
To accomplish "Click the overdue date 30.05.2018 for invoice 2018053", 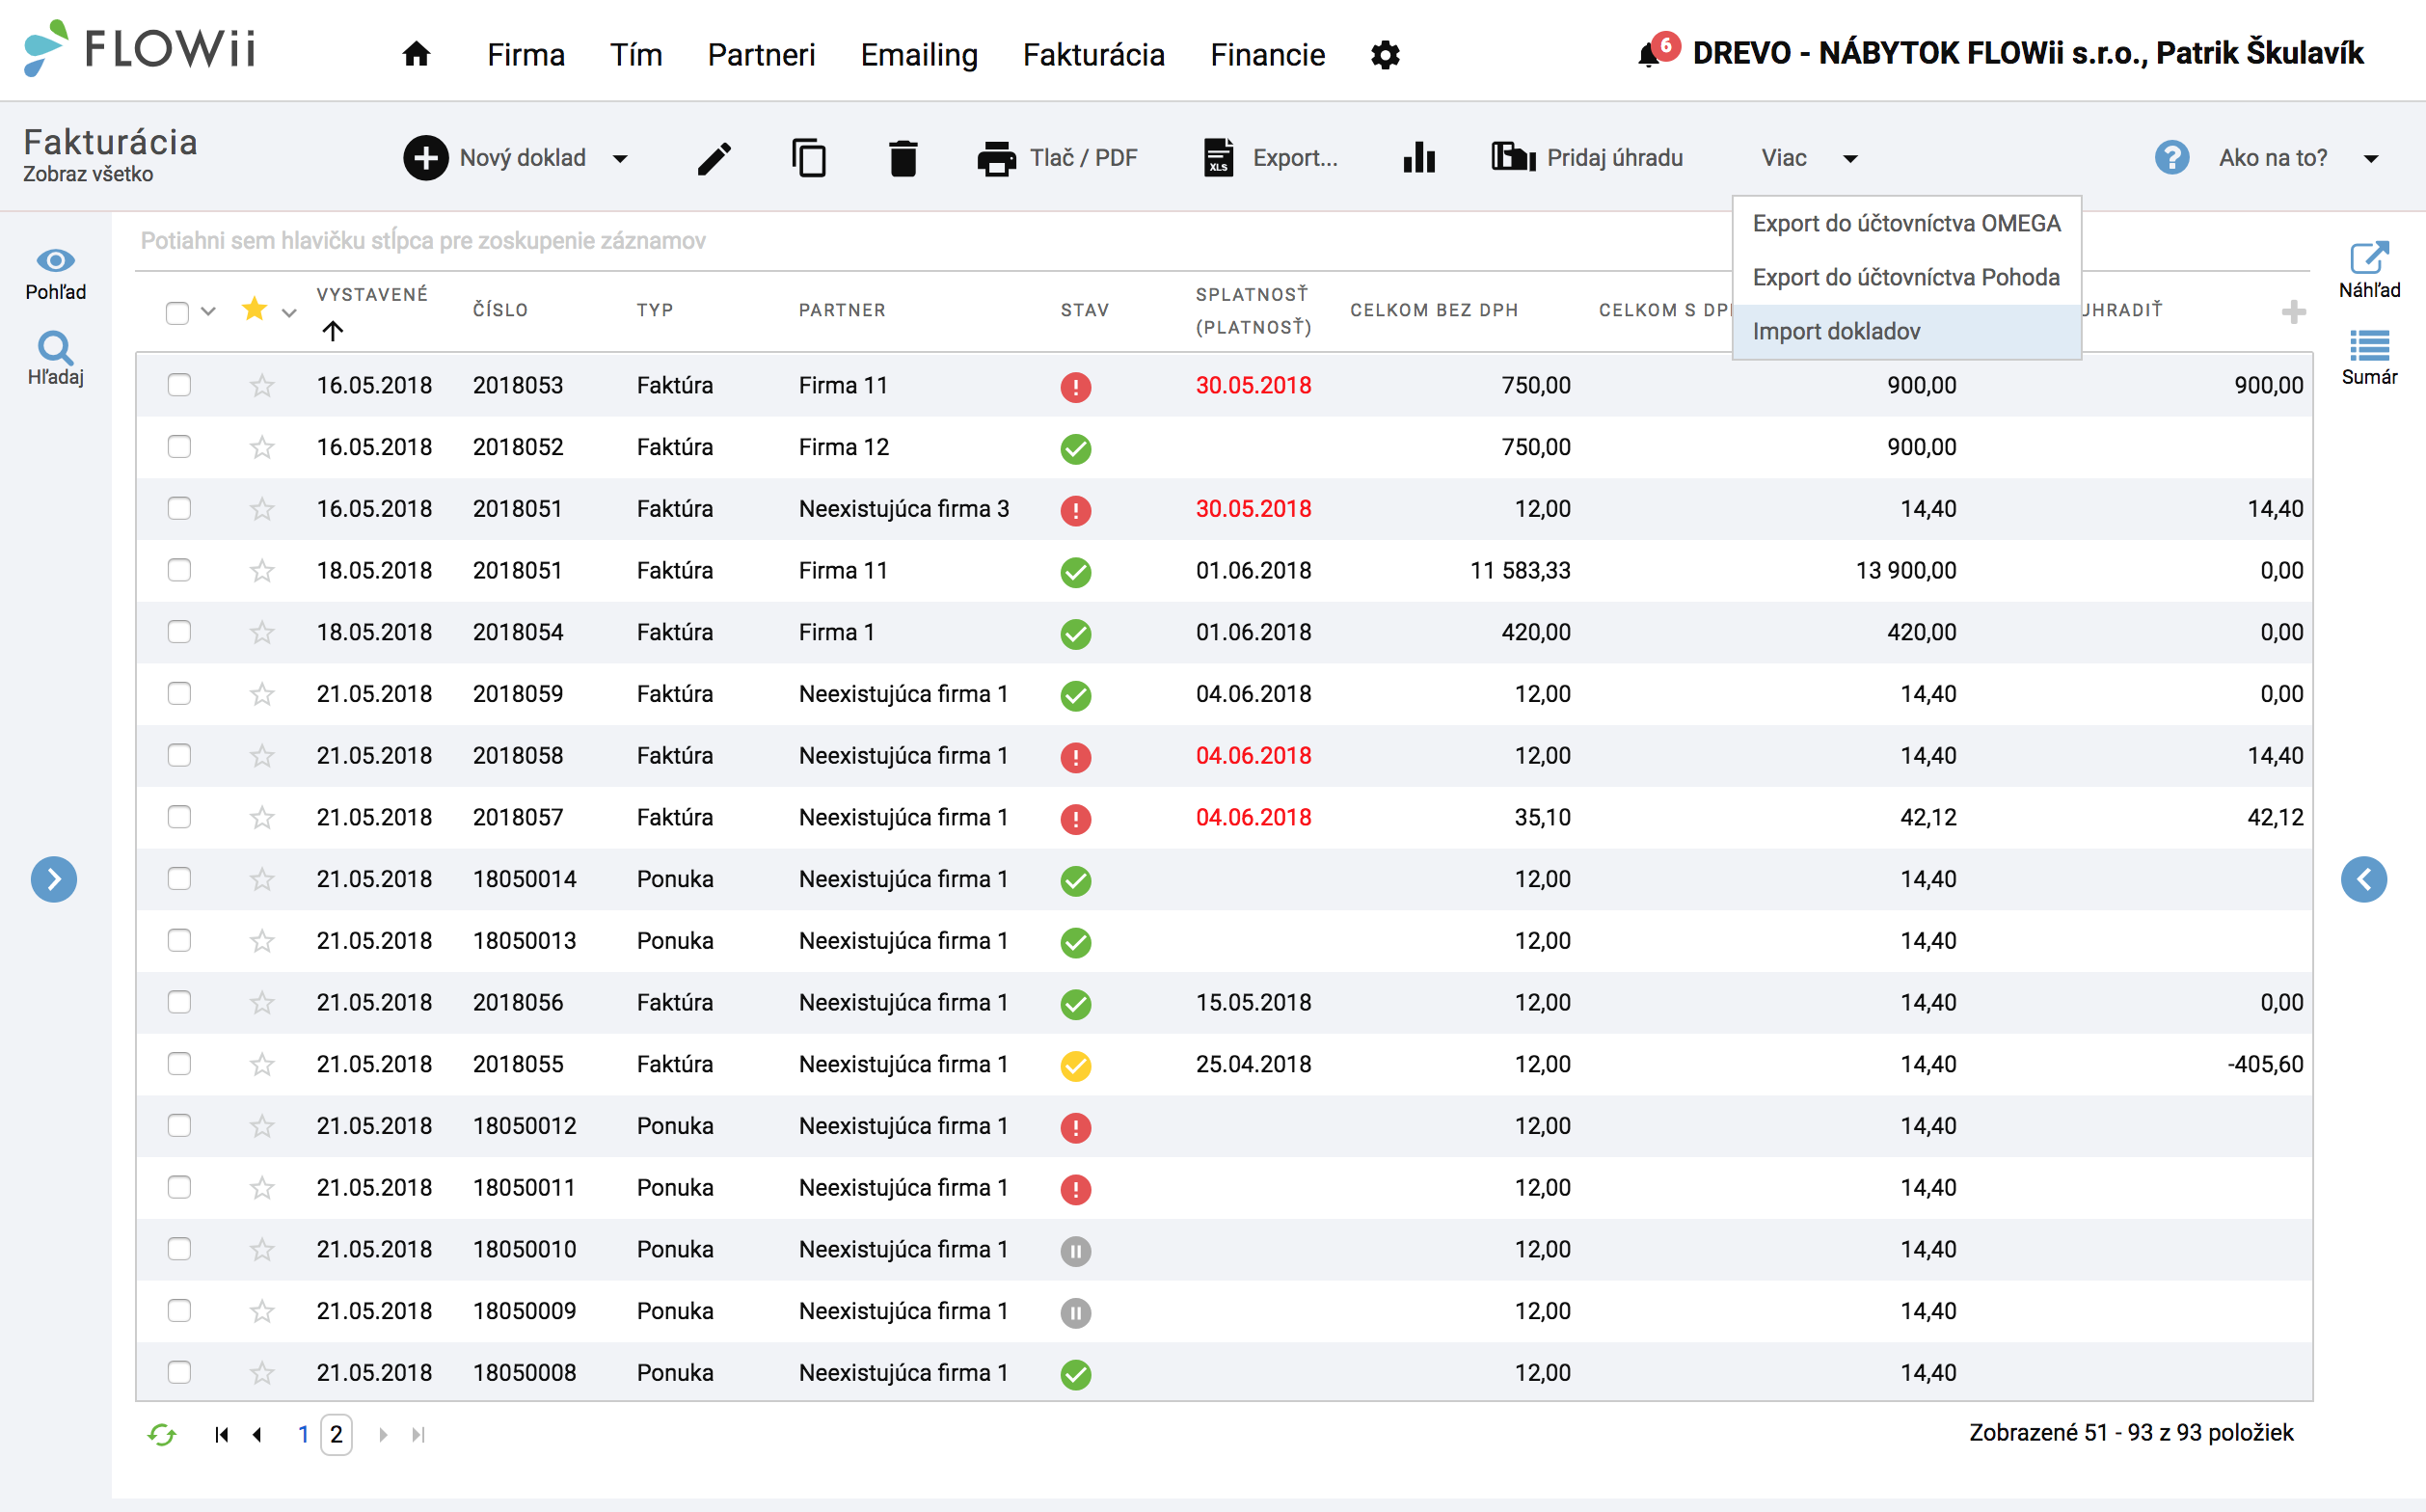I will pos(1253,385).
